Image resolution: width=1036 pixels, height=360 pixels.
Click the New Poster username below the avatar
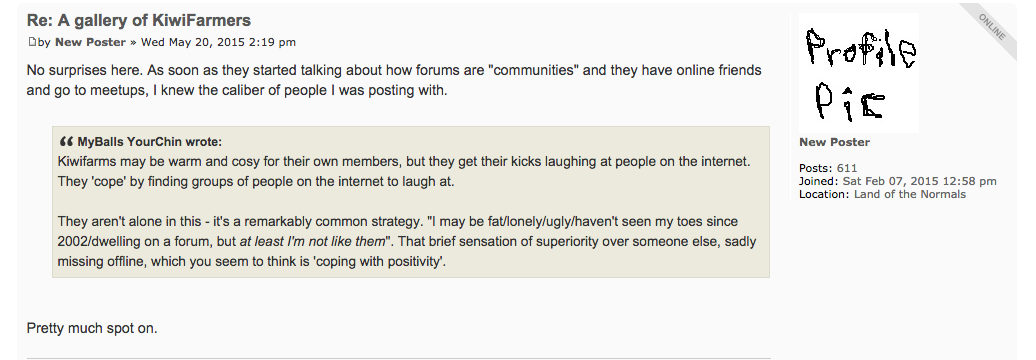point(834,142)
